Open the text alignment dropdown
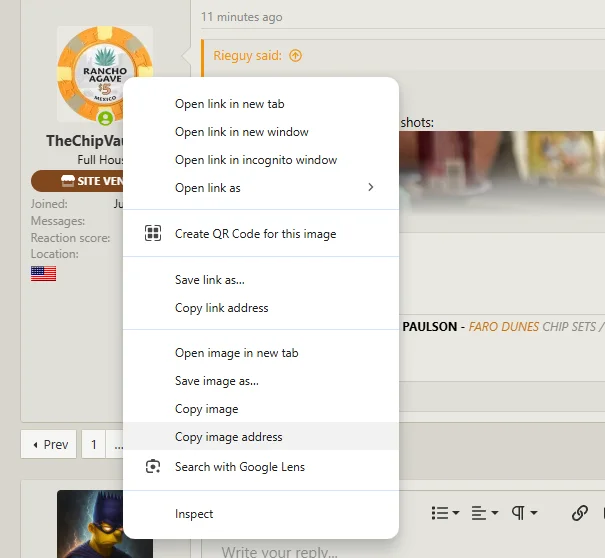The width and height of the screenshot is (605, 558). 485,513
